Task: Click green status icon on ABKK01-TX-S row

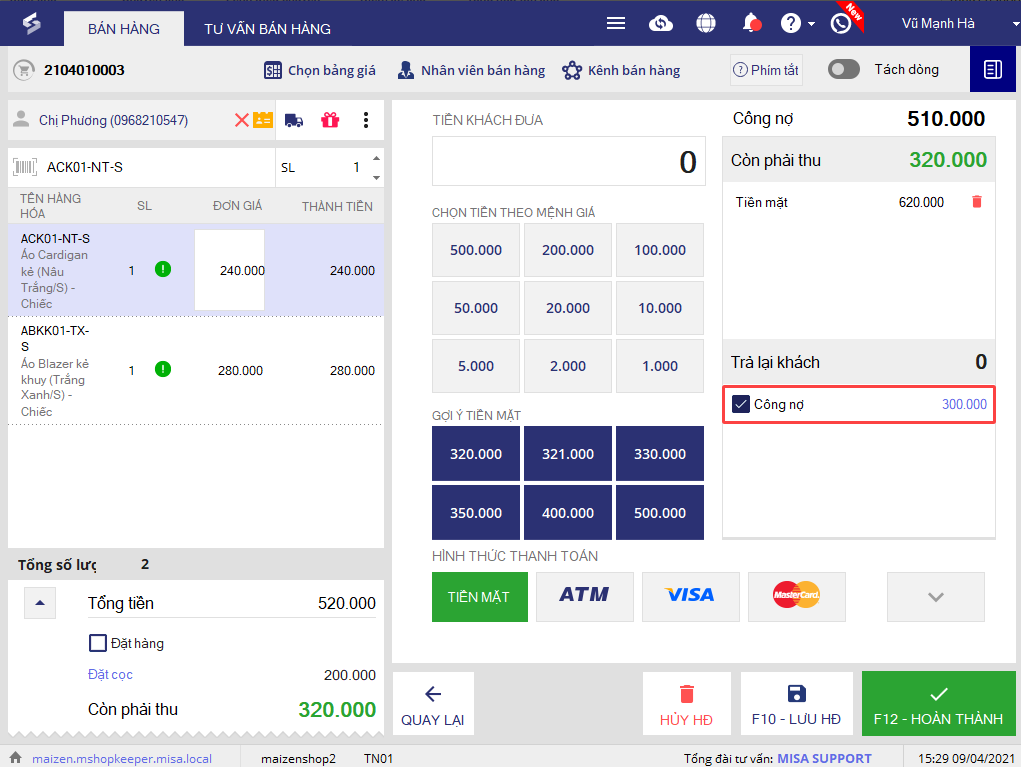Action: point(163,369)
